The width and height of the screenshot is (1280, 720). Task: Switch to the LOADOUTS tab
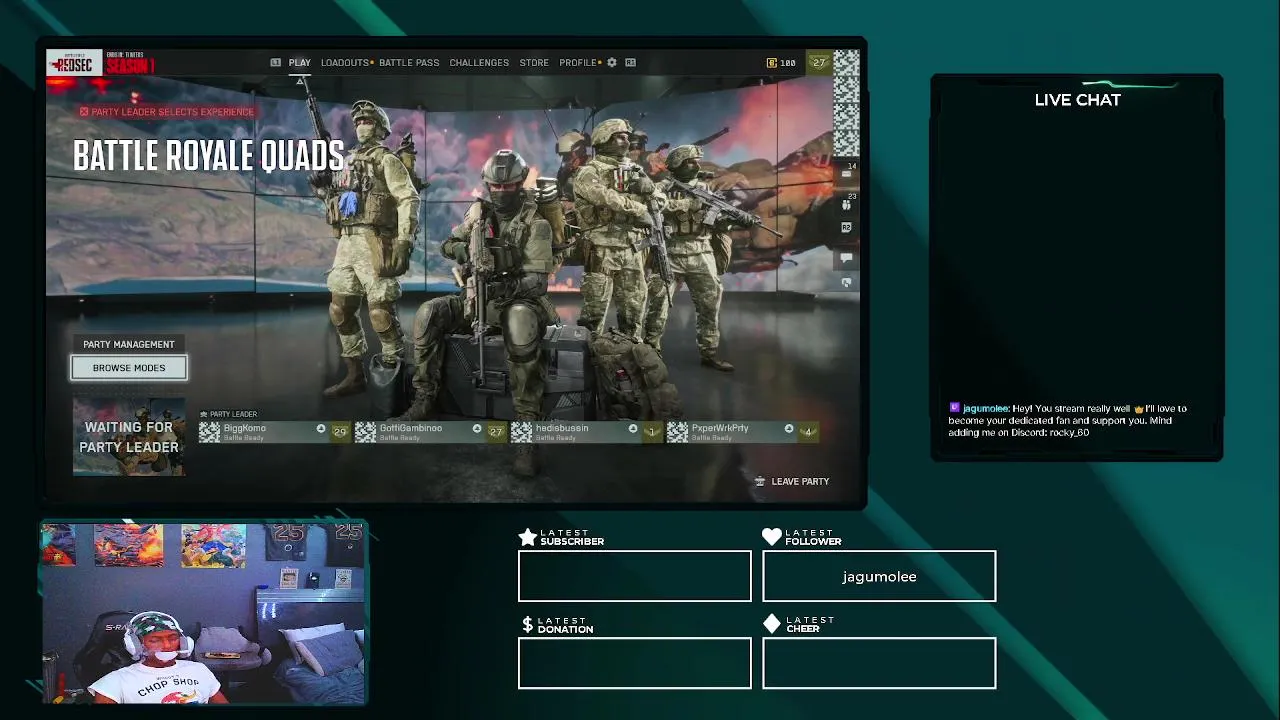click(345, 63)
